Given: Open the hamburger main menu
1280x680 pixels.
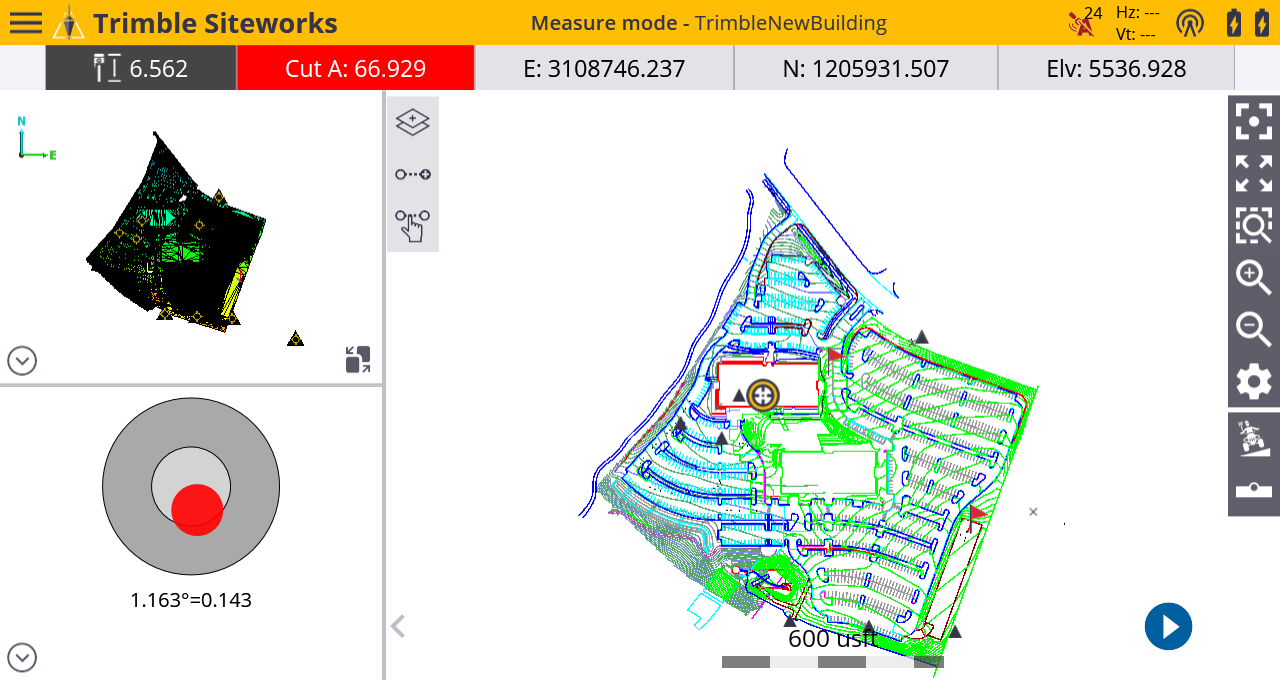Looking at the screenshot, I should point(25,22).
